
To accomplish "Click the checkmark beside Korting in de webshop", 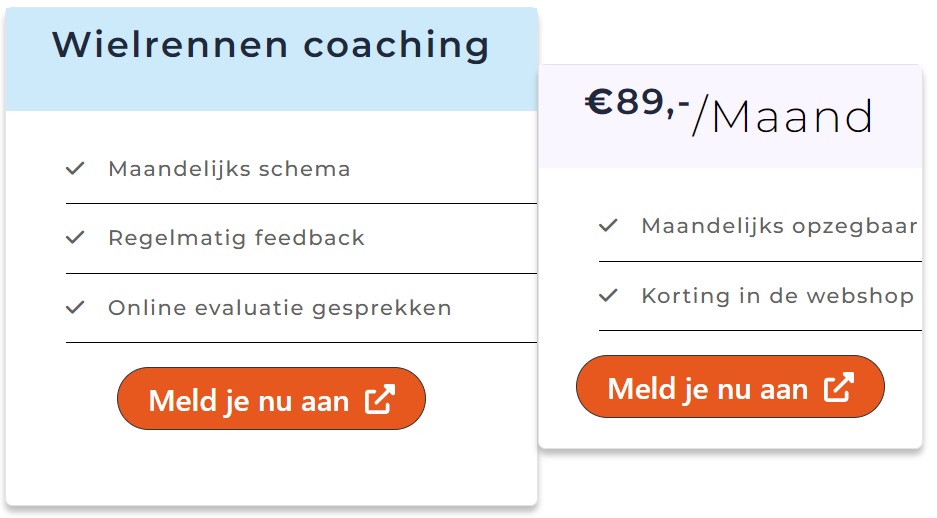I will coord(608,296).
